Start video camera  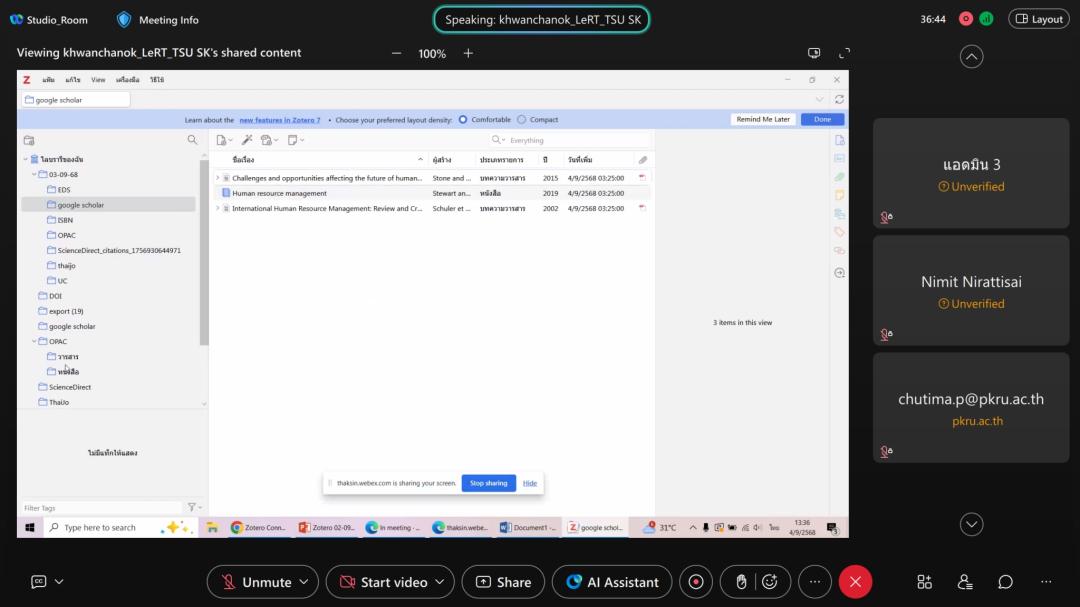(383, 582)
